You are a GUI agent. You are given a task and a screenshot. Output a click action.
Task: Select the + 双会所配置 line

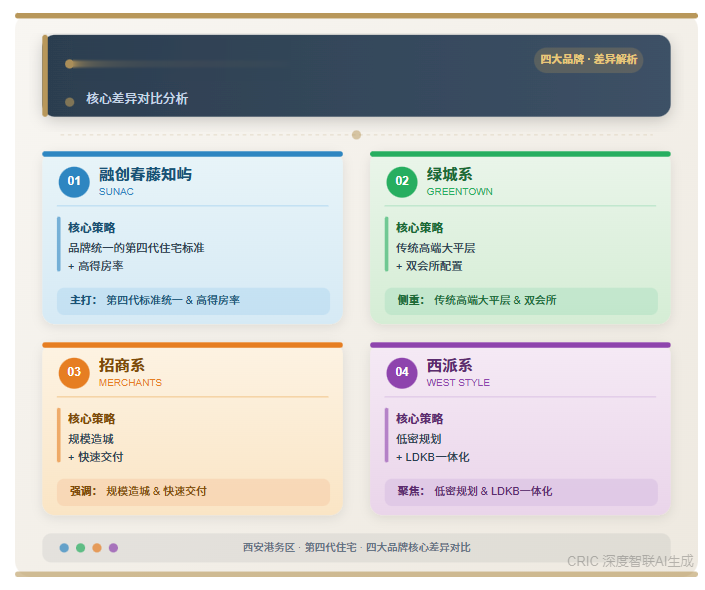pyautogui.click(x=429, y=266)
